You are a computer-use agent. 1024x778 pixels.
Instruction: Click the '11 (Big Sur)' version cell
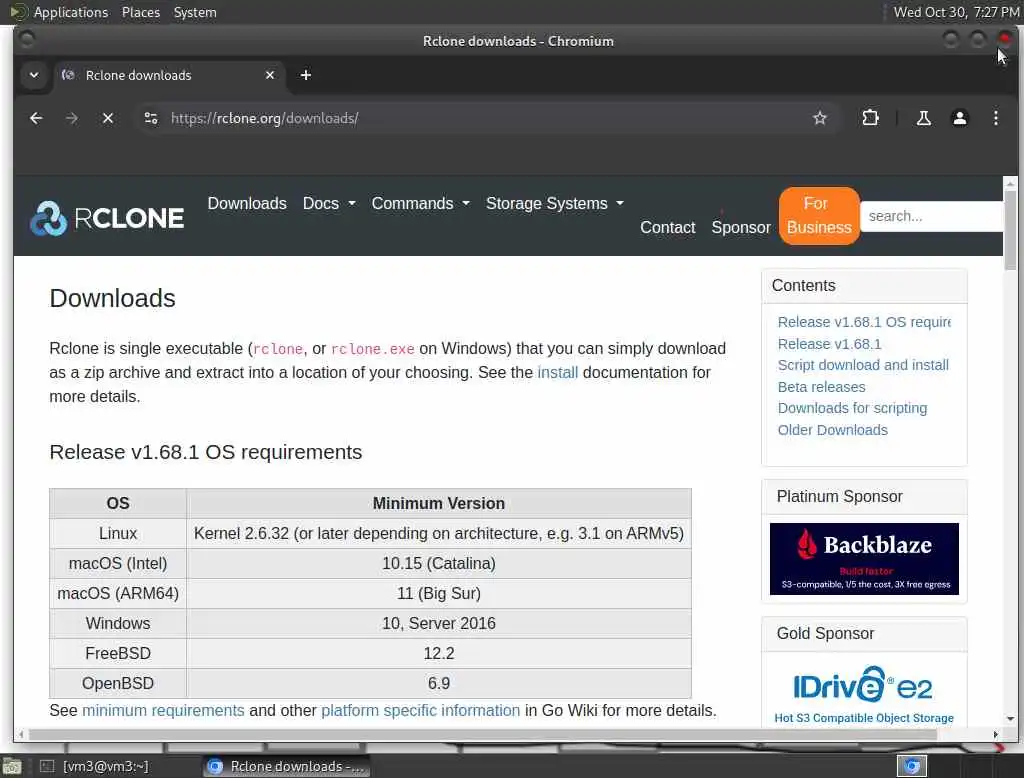coord(439,594)
